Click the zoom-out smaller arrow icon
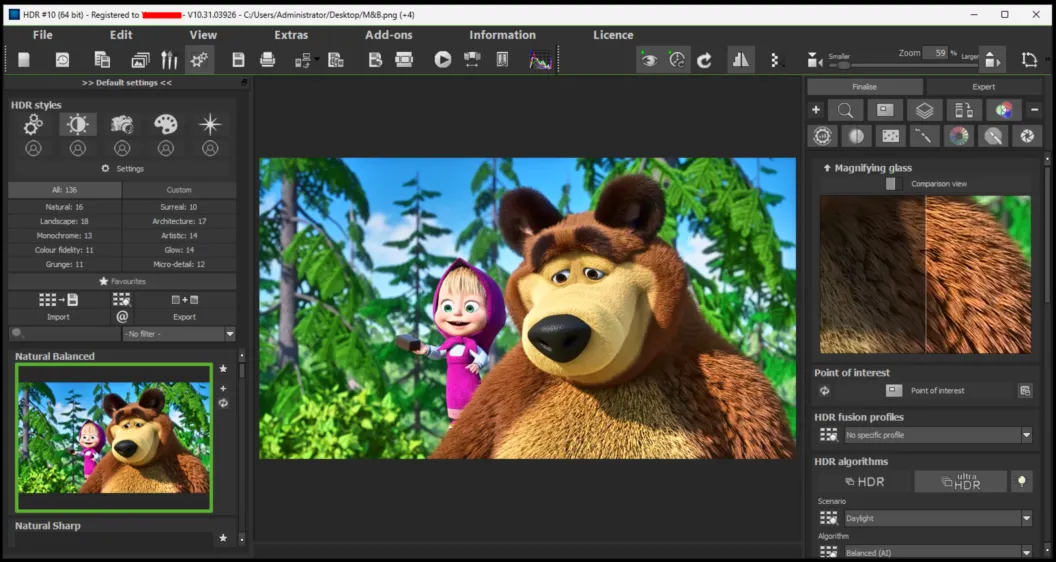The height and width of the screenshot is (562, 1056). pyautogui.click(x=815, y=60)
